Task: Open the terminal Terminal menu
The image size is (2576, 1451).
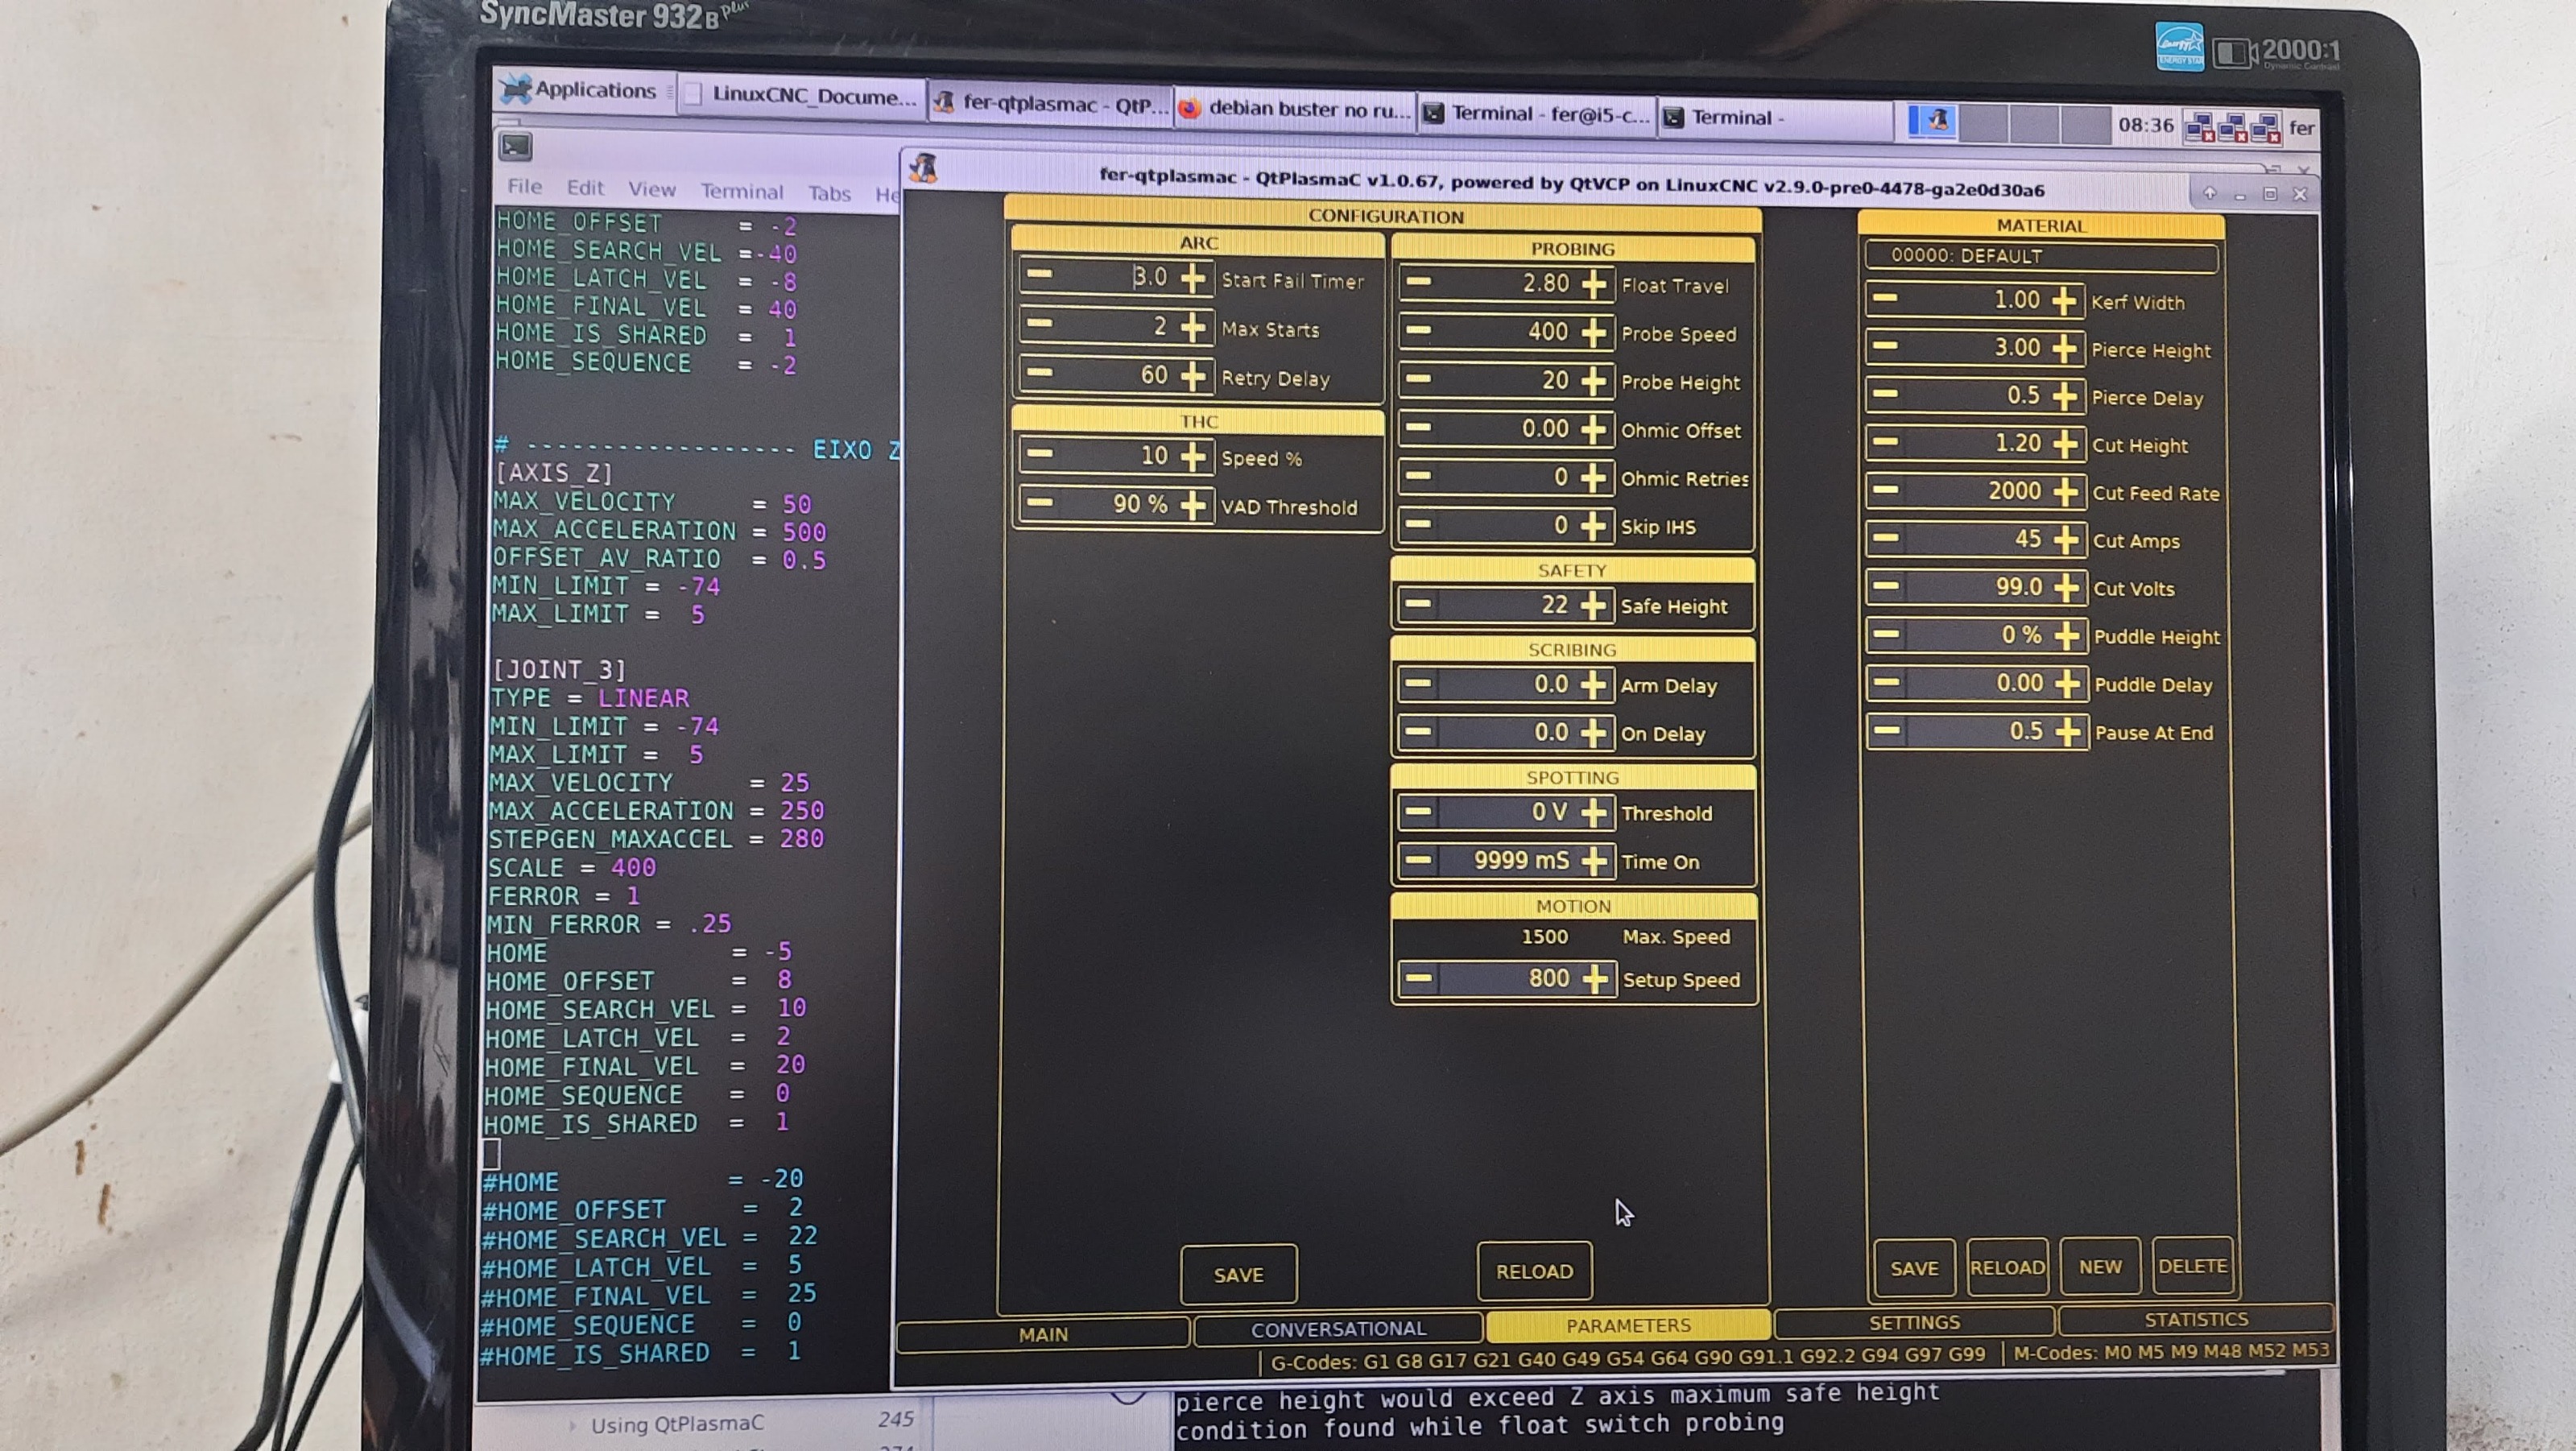Action: pos(742,191)
